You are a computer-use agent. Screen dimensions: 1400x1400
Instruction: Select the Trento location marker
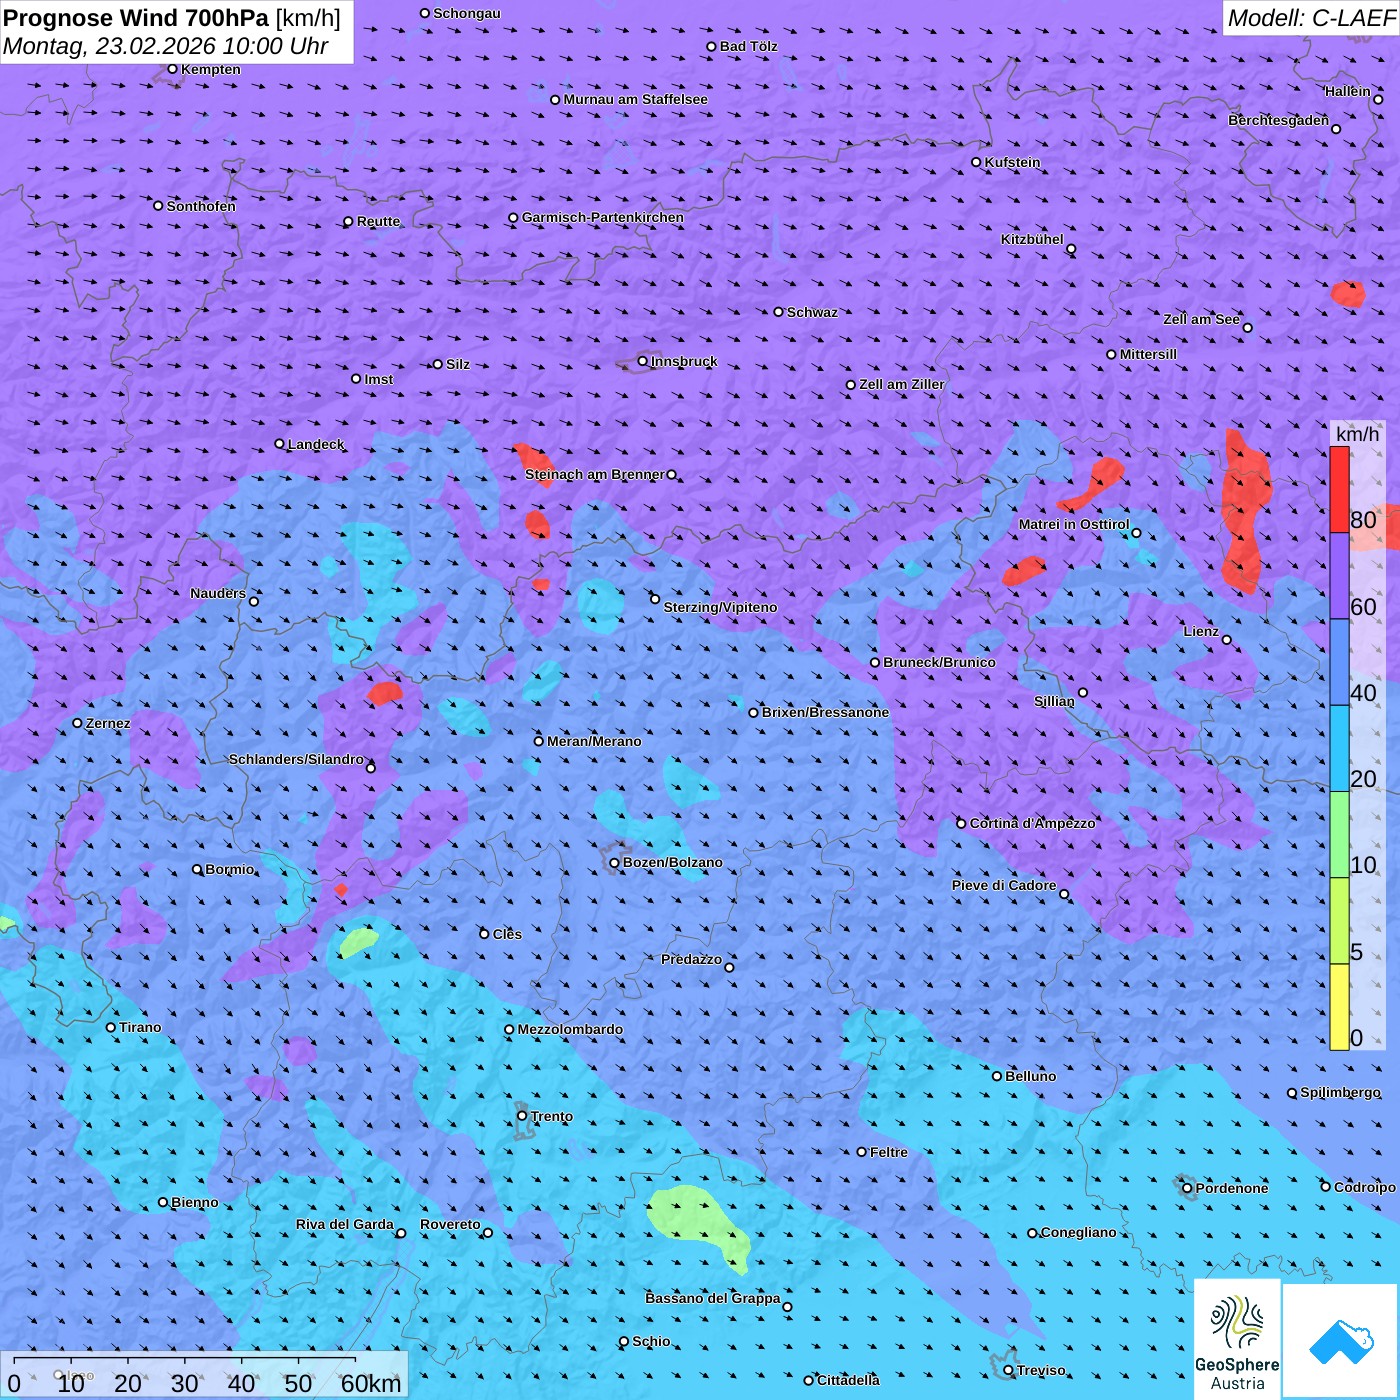pyautogui.click(x=522, y=1116)
